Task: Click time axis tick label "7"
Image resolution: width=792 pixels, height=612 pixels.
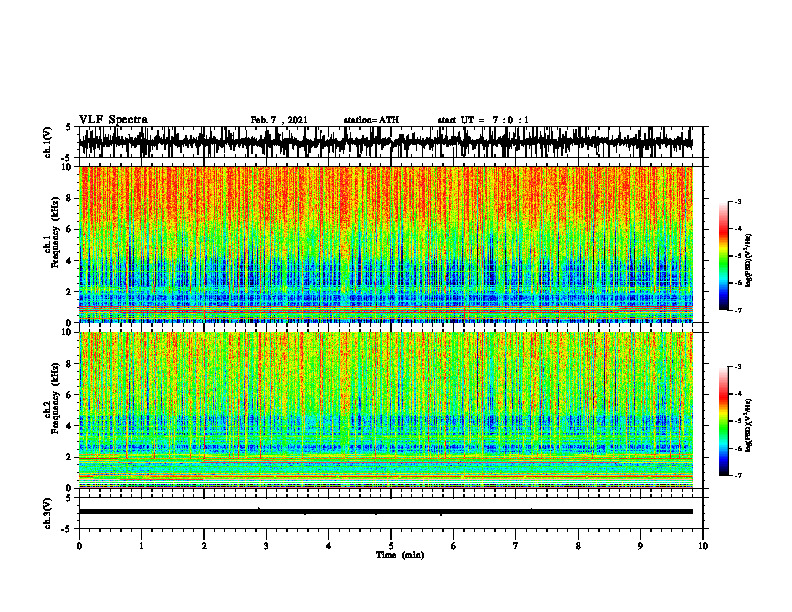Action: point(516,546)
